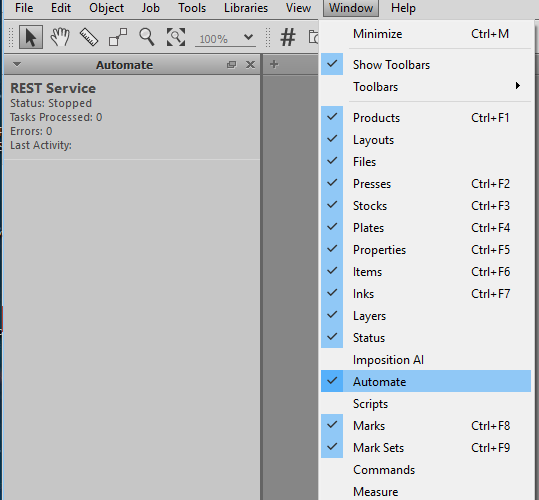Close the Automate panel
The height and width of the screenshot is (500, 539).
coord(250,65)
